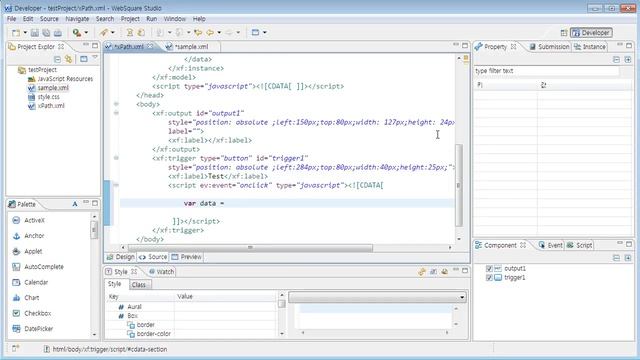
Task: Click the window layout toolbar icon
Action: coord(256,33)
